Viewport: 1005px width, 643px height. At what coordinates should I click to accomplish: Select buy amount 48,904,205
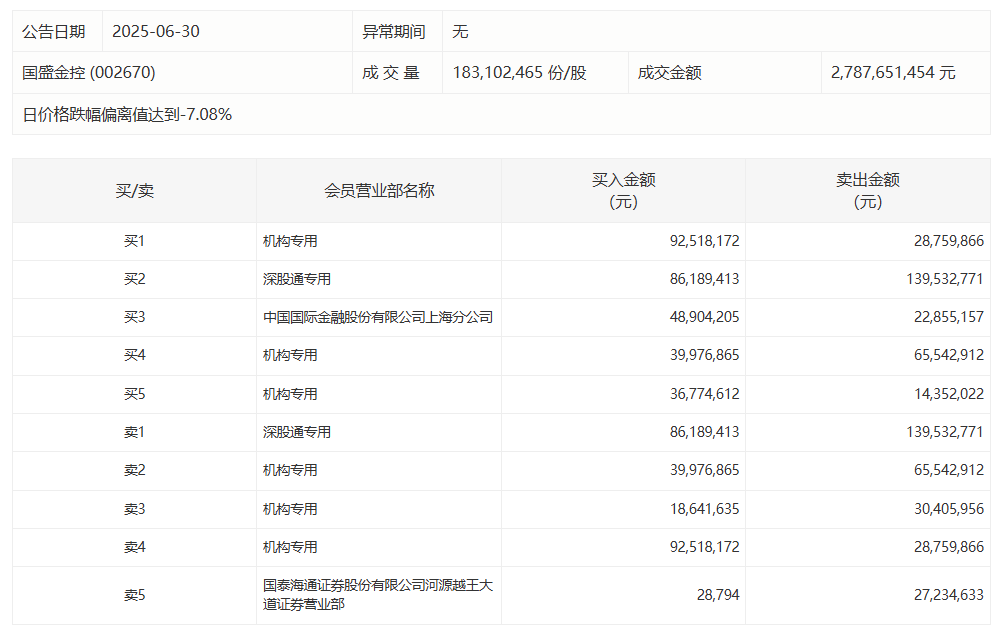[x=704, y=317]
